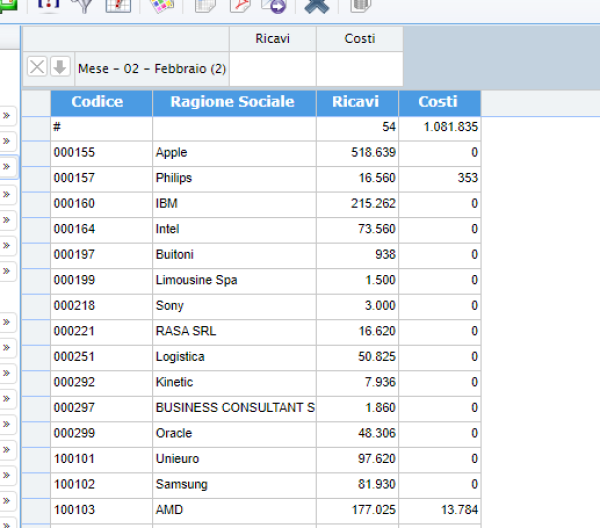
Task: Open the color palette tool
Action: [160, 6]
